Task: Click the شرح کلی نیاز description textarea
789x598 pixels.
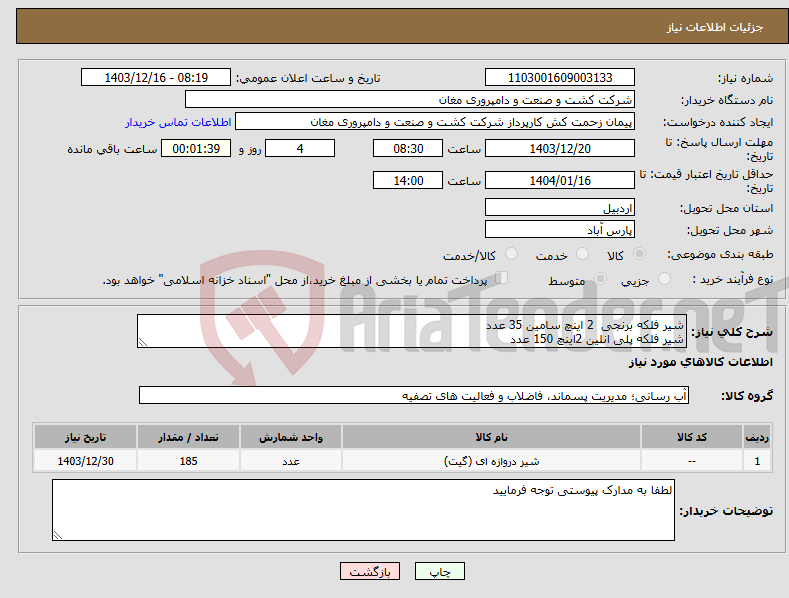Action: [x=412, y=331]
